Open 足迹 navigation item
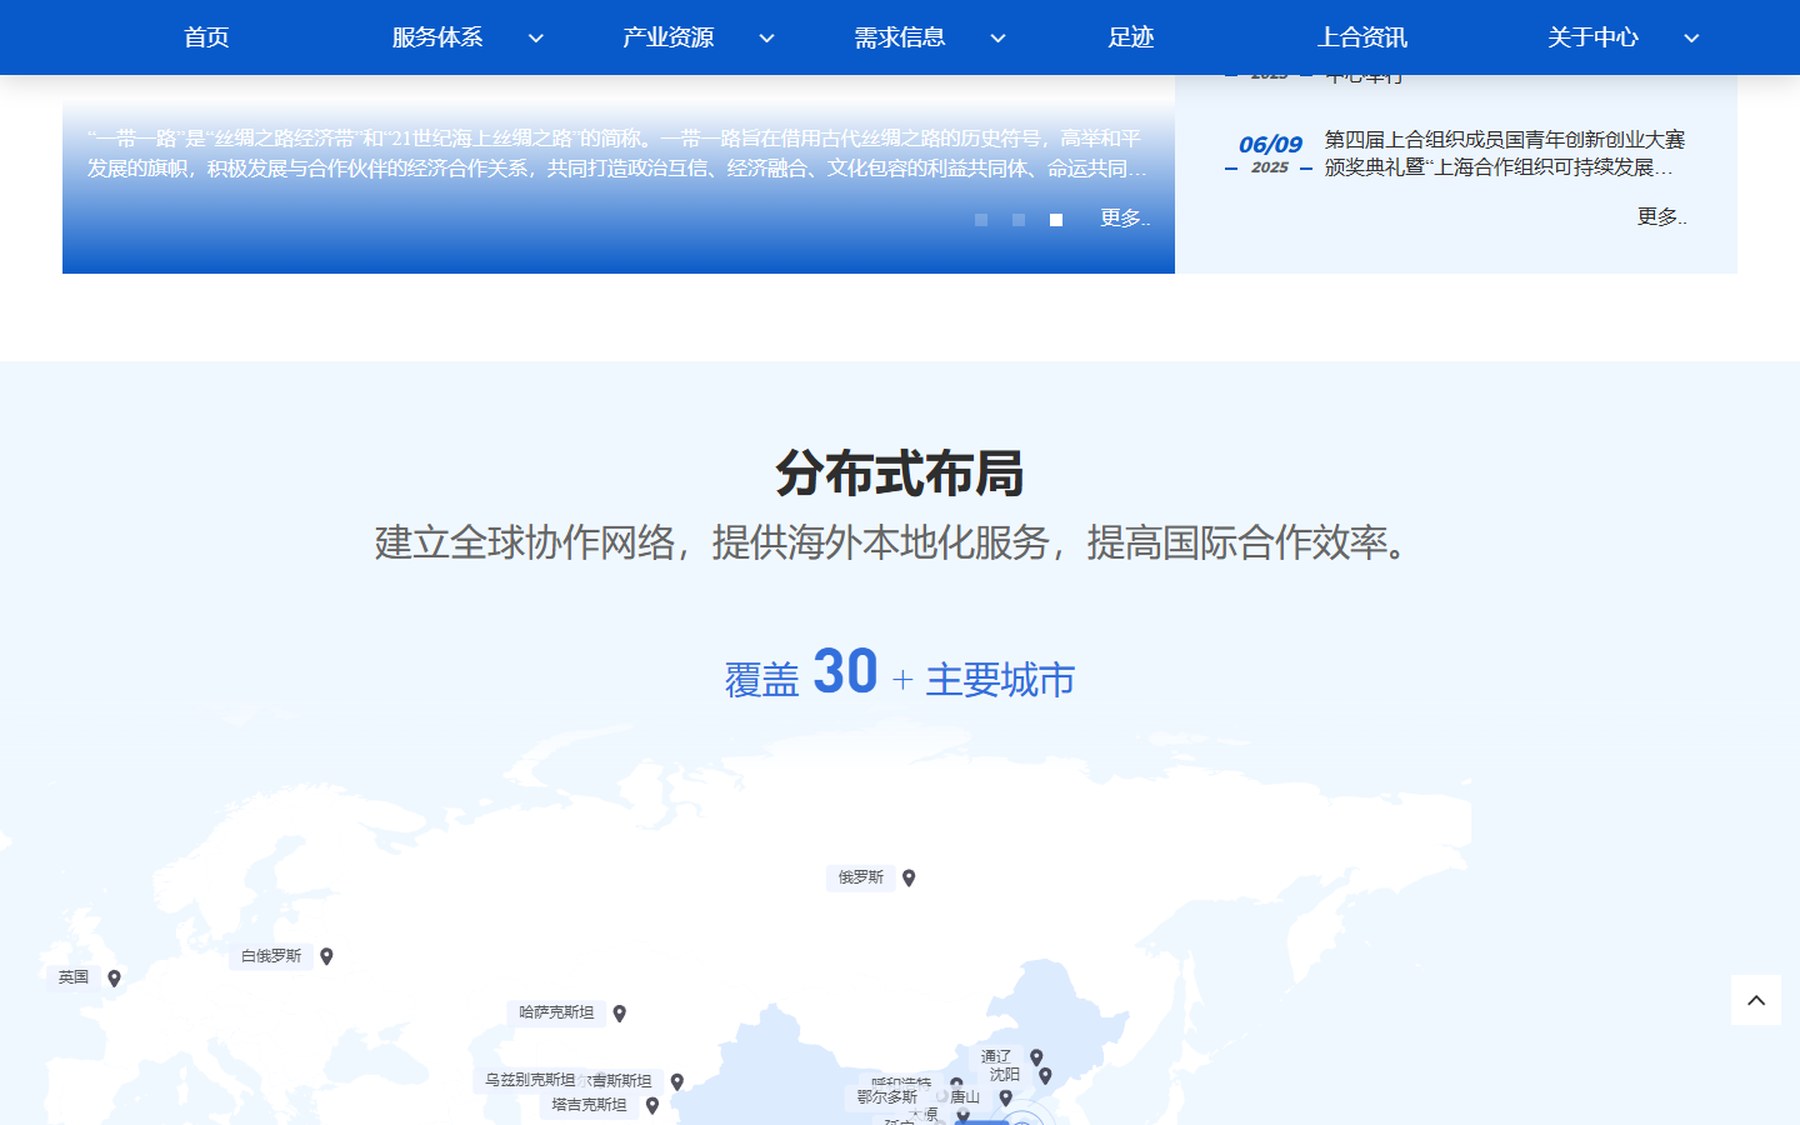 click(1130, 37)
